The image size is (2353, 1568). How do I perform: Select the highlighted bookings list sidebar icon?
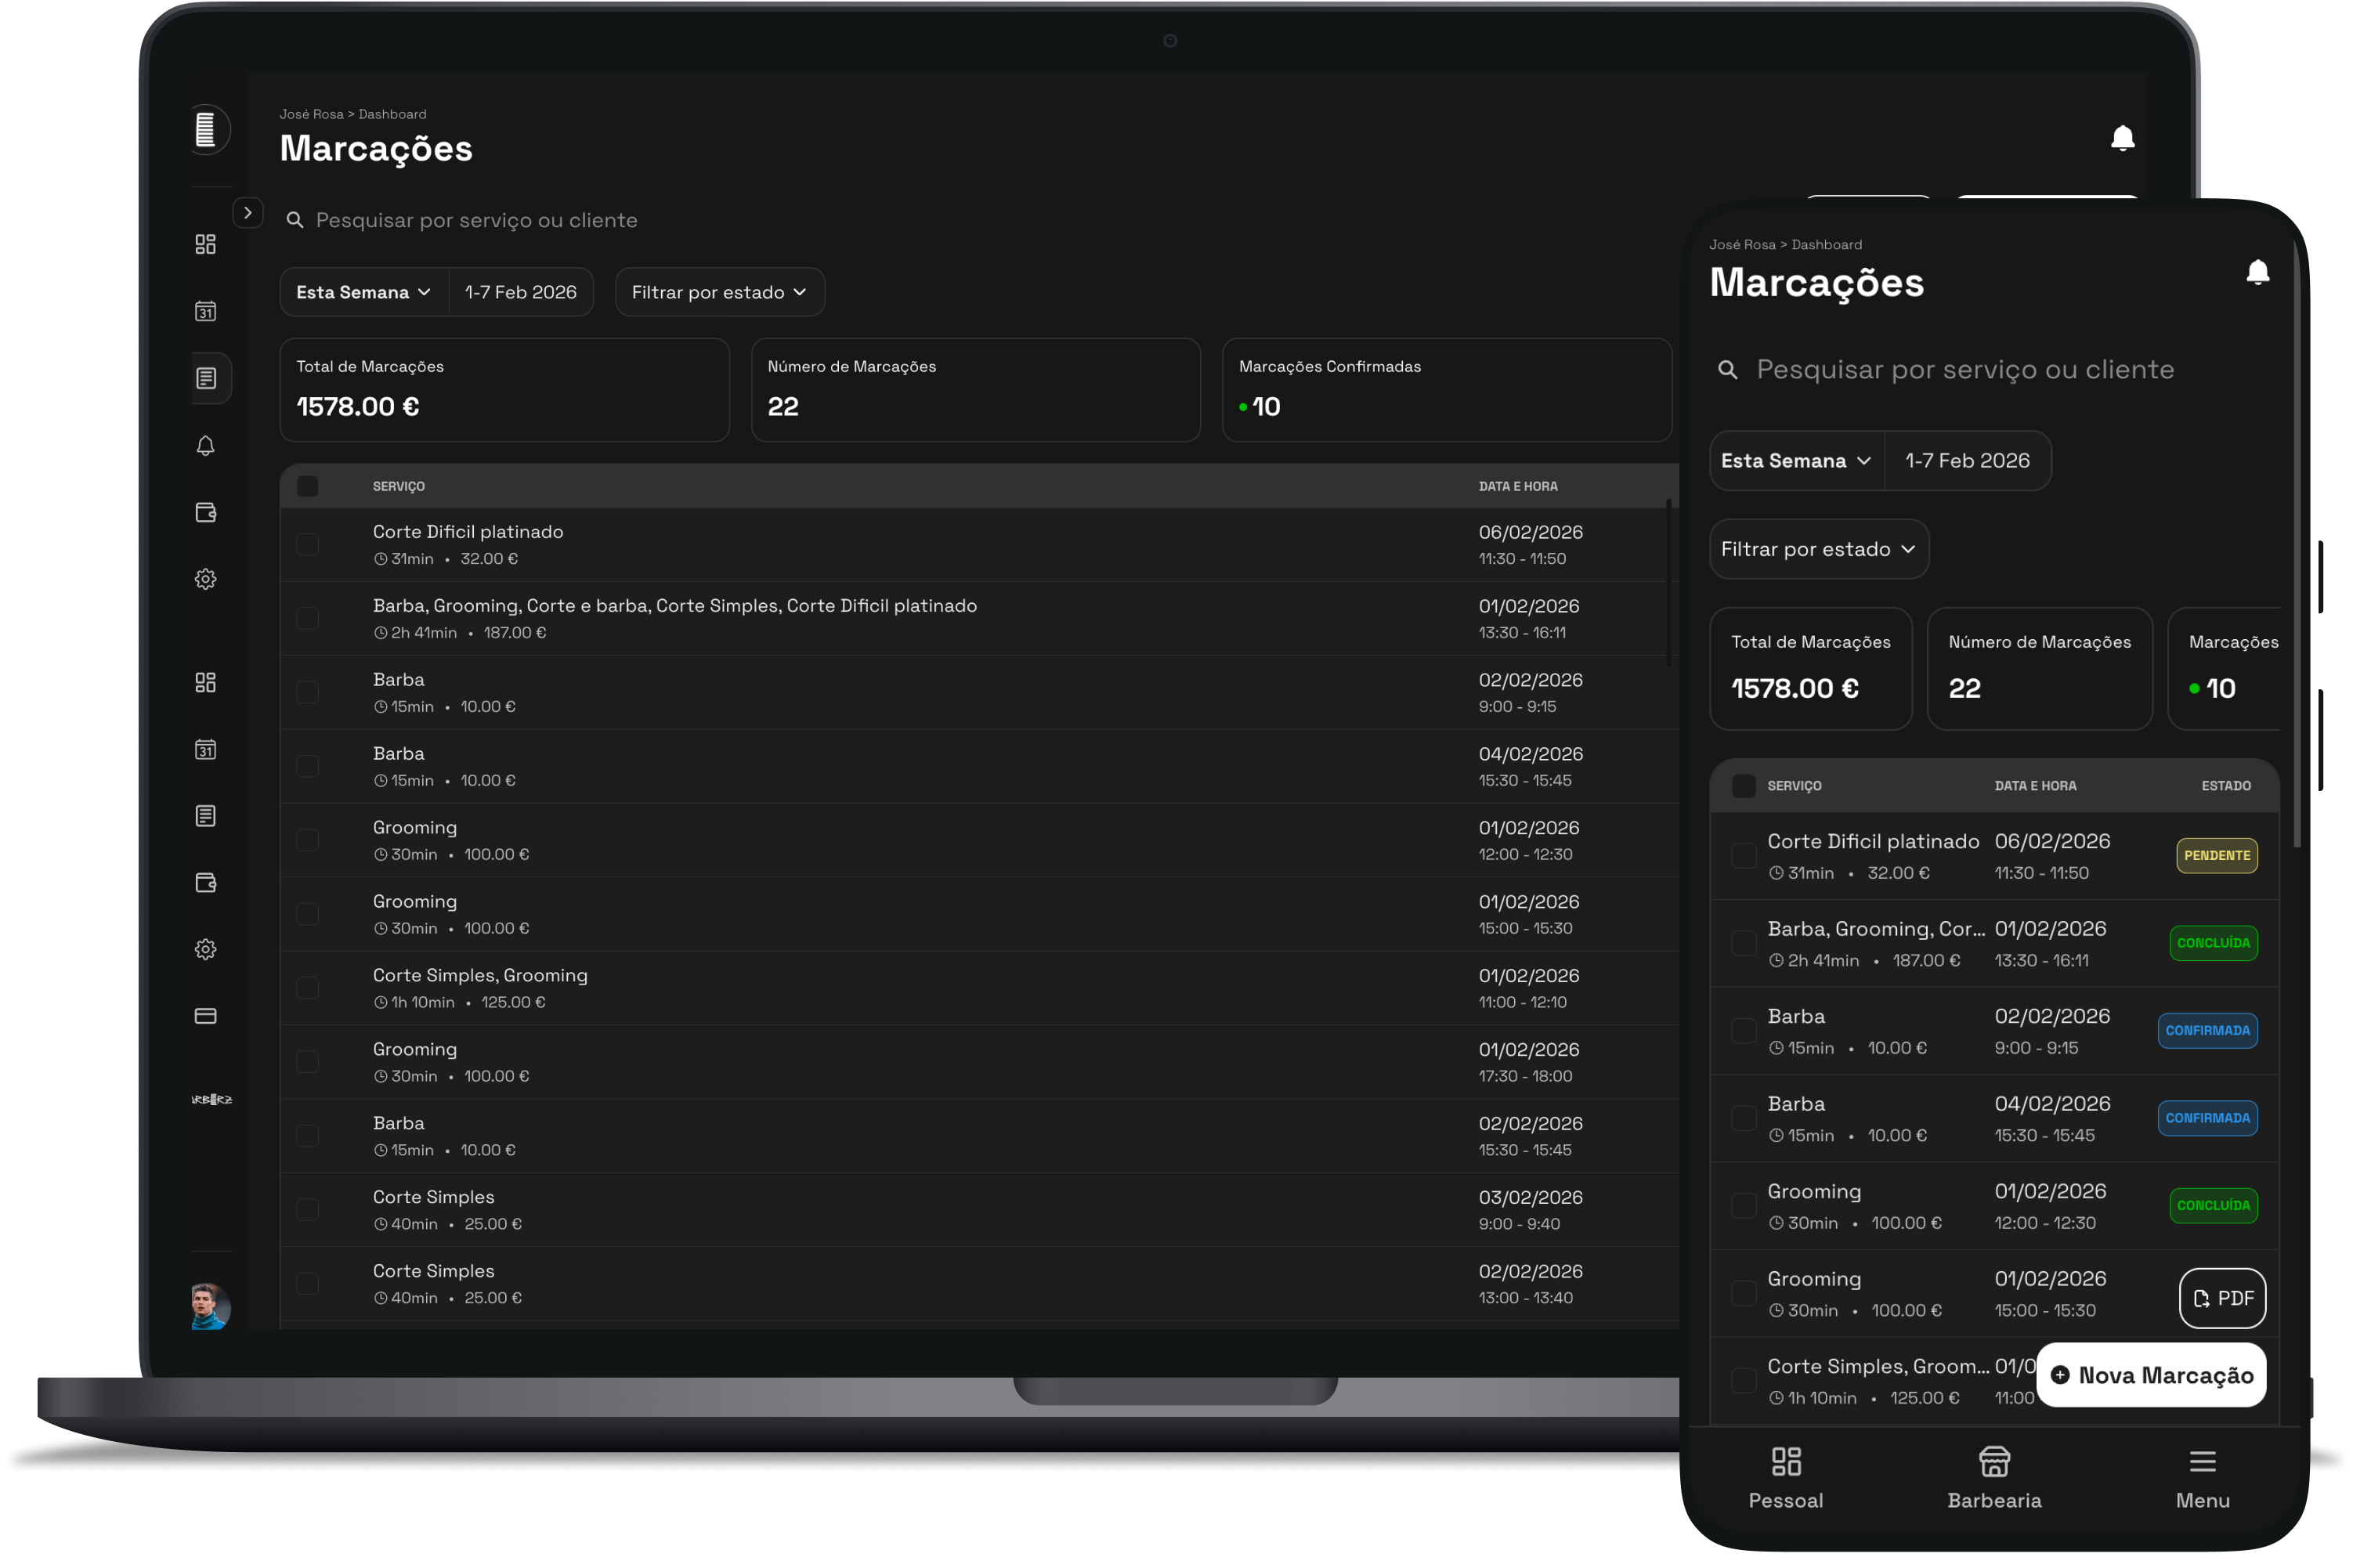206,378
